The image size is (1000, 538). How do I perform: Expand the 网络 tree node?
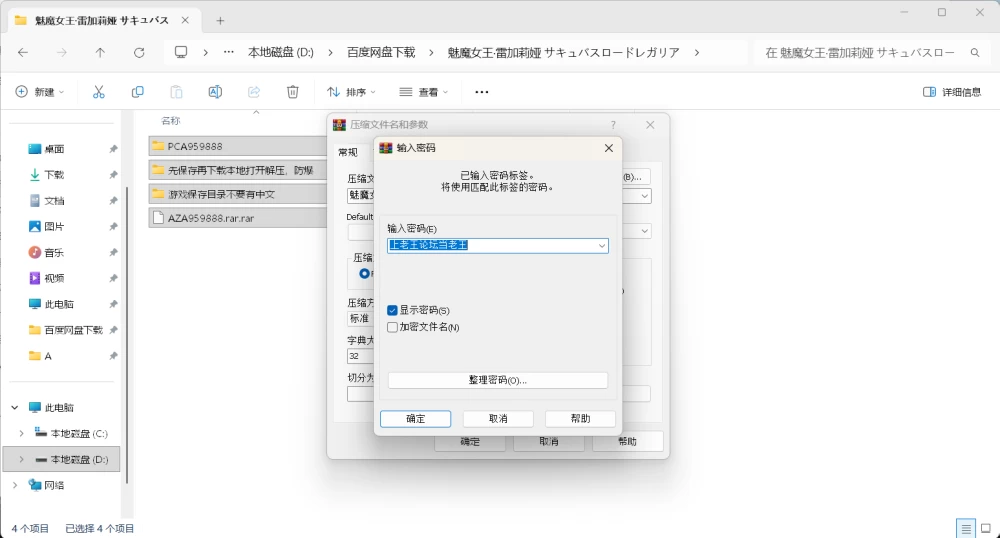coord(15,485)
